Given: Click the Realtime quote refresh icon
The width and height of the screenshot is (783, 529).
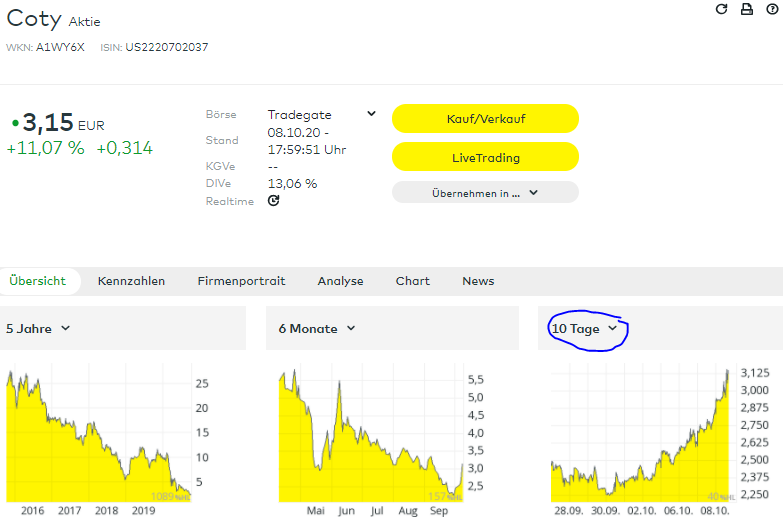Looking at the screenshot, I should coord(273,201).
